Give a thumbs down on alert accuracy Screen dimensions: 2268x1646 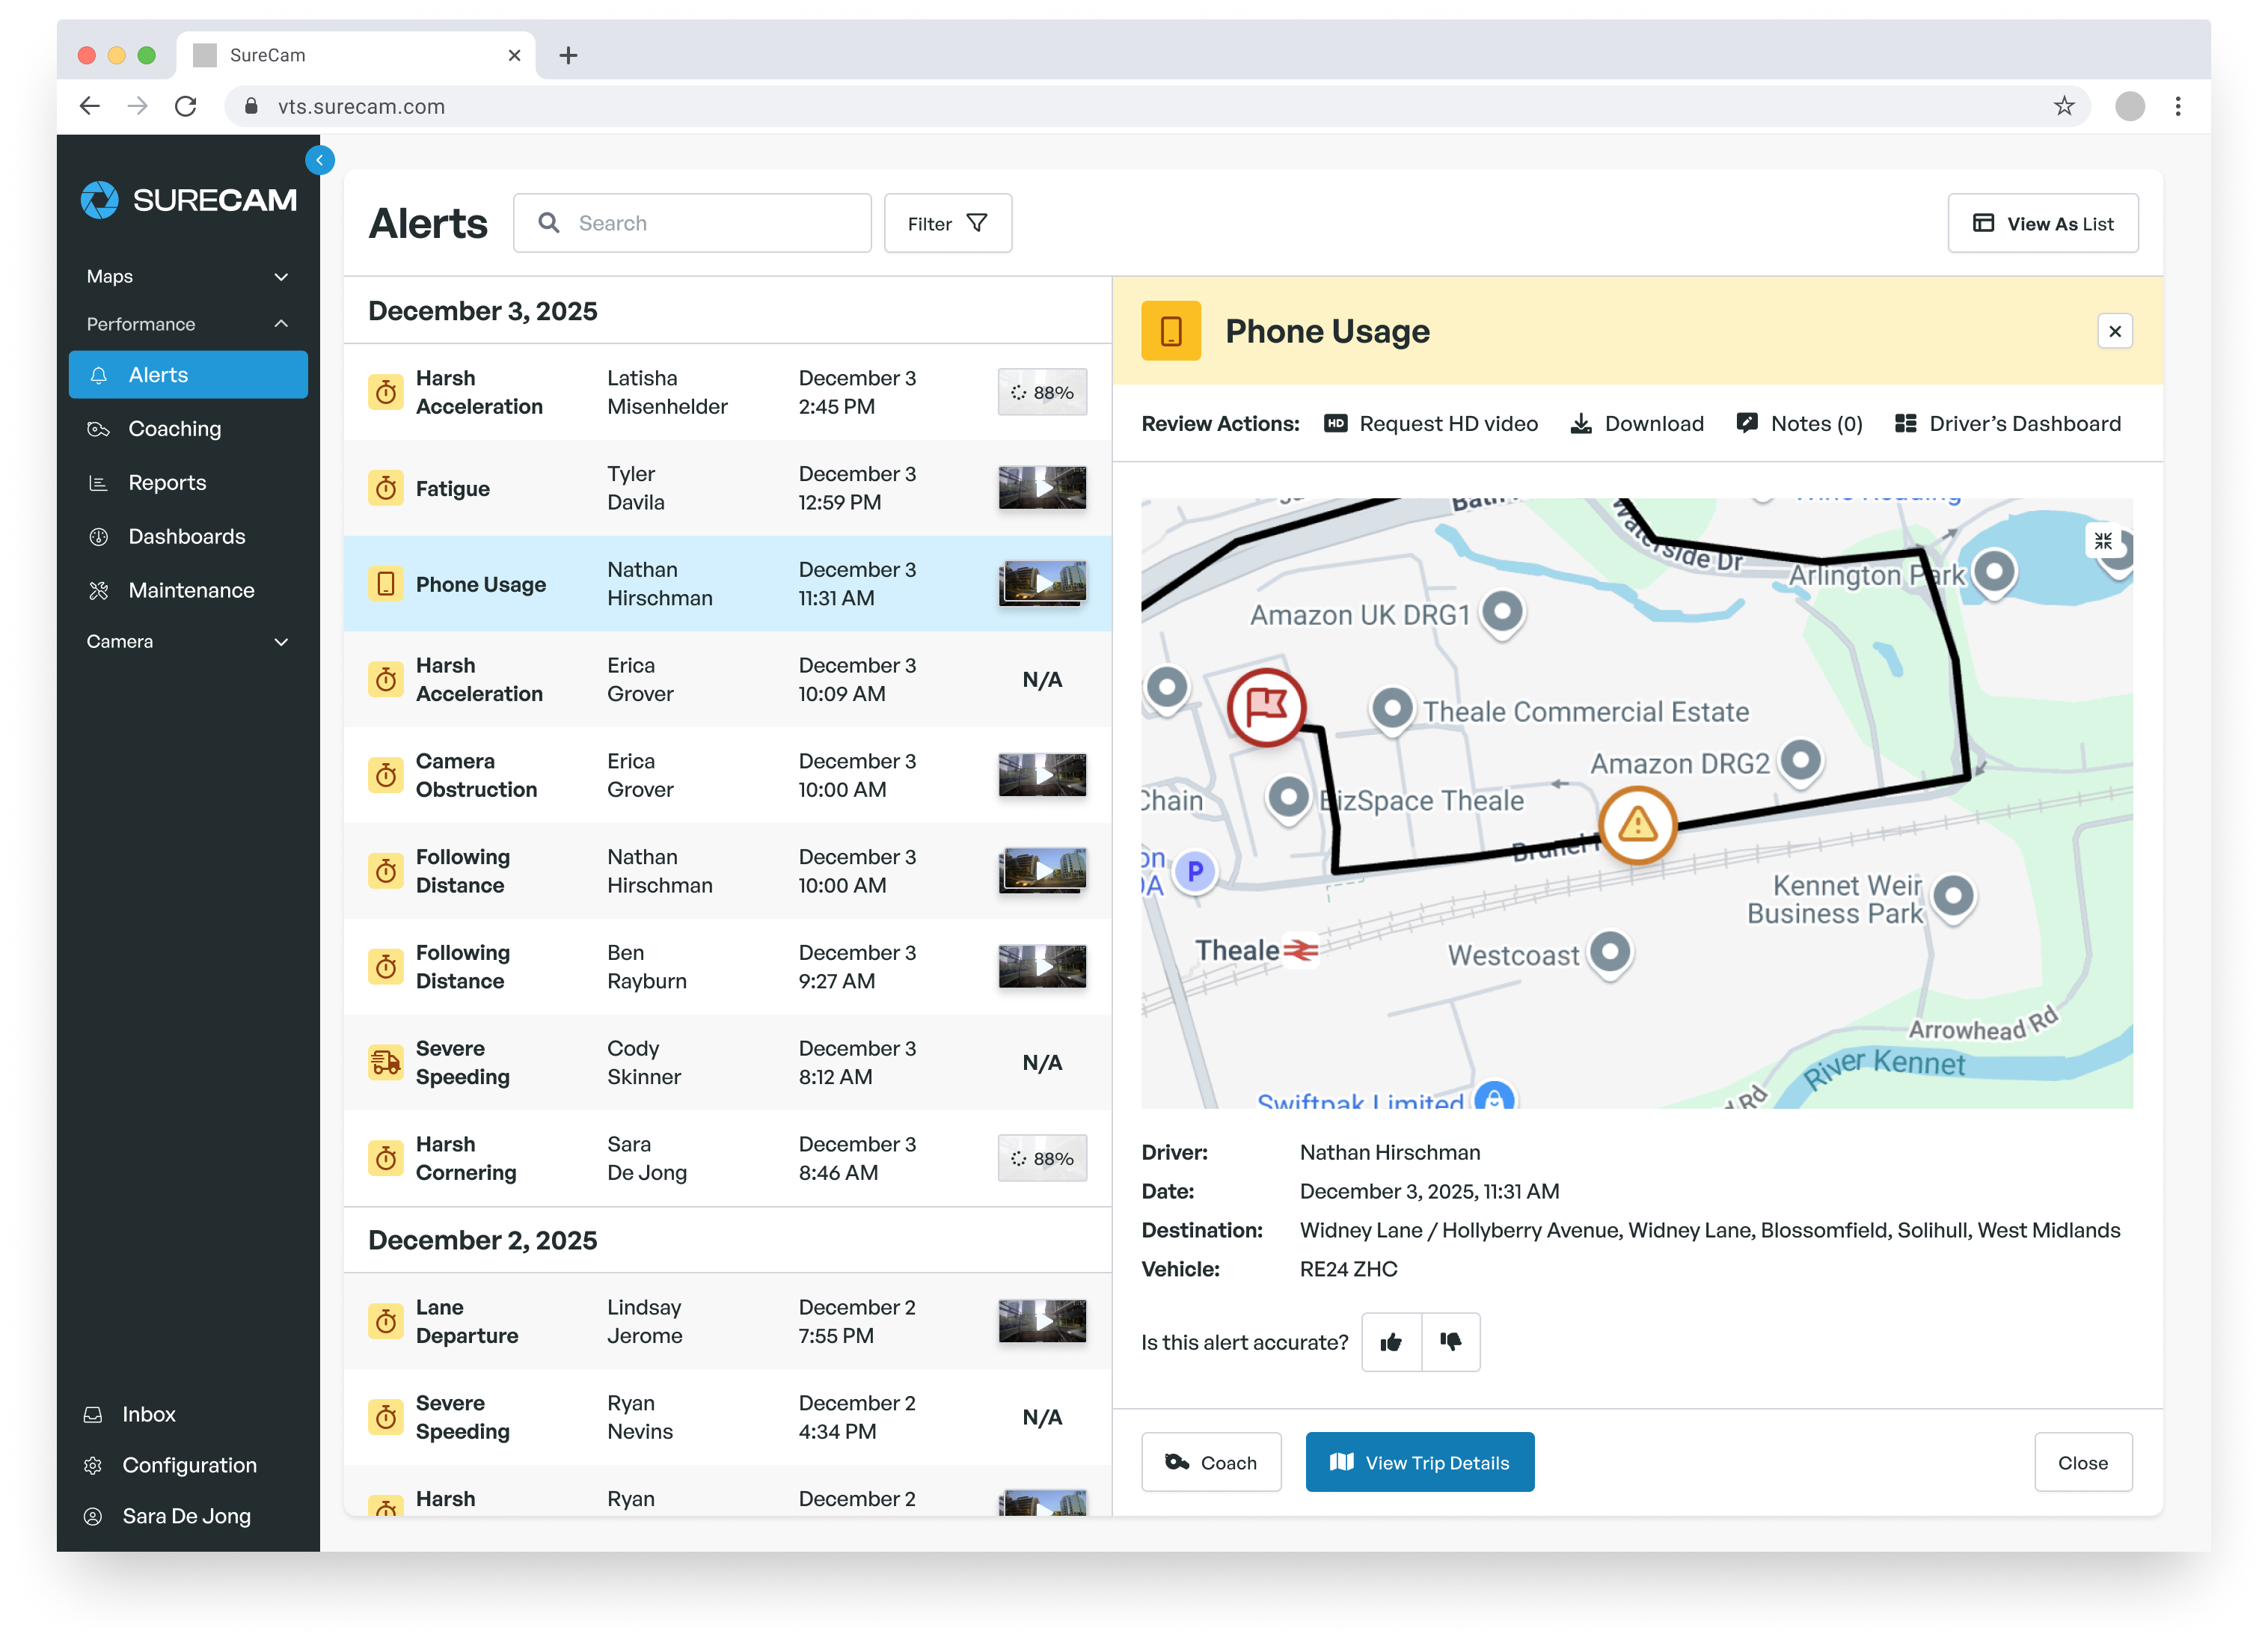pos(1450,1342)
